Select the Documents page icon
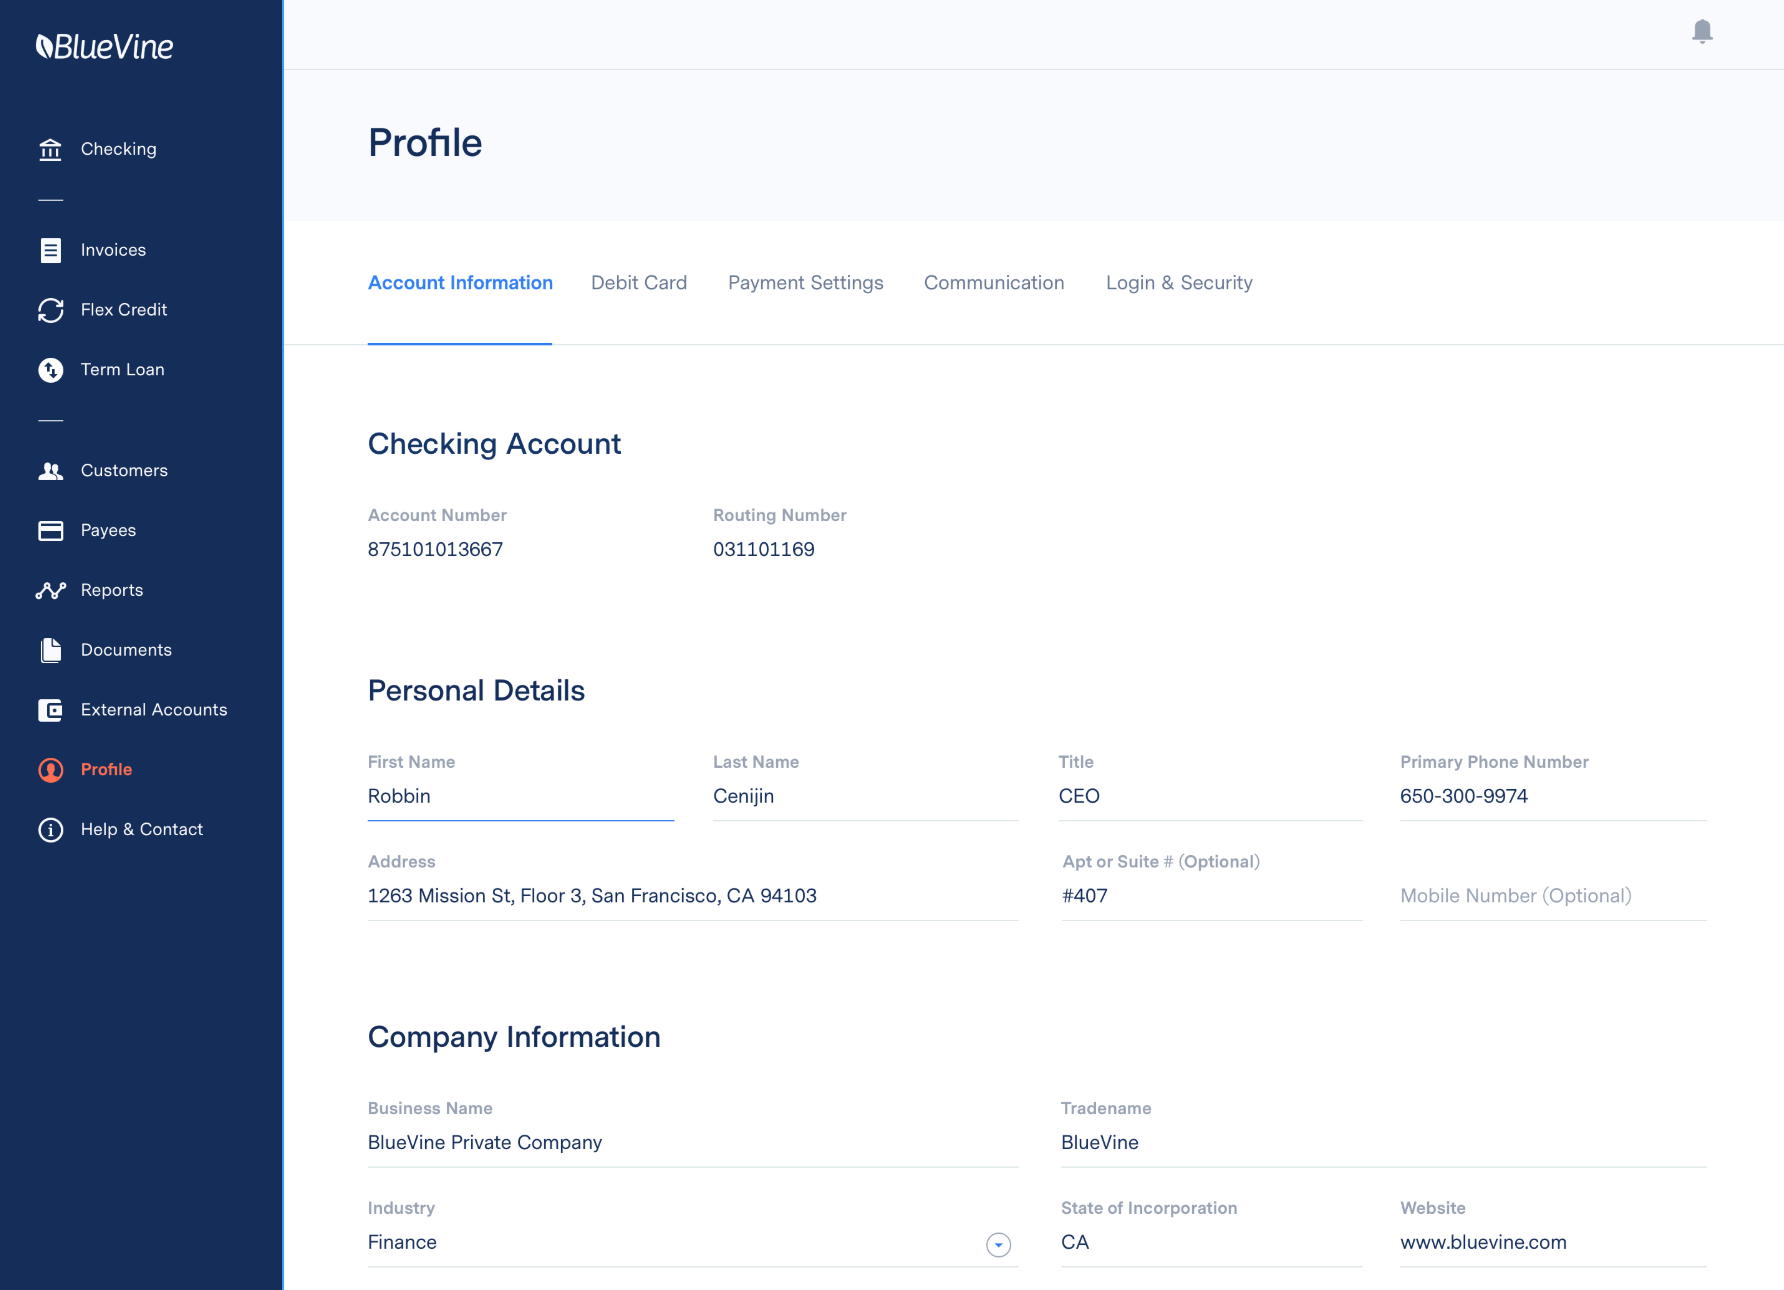The height and width of the screenshot is (1290, 1784). pyautogui.click(x=50, y=650)
